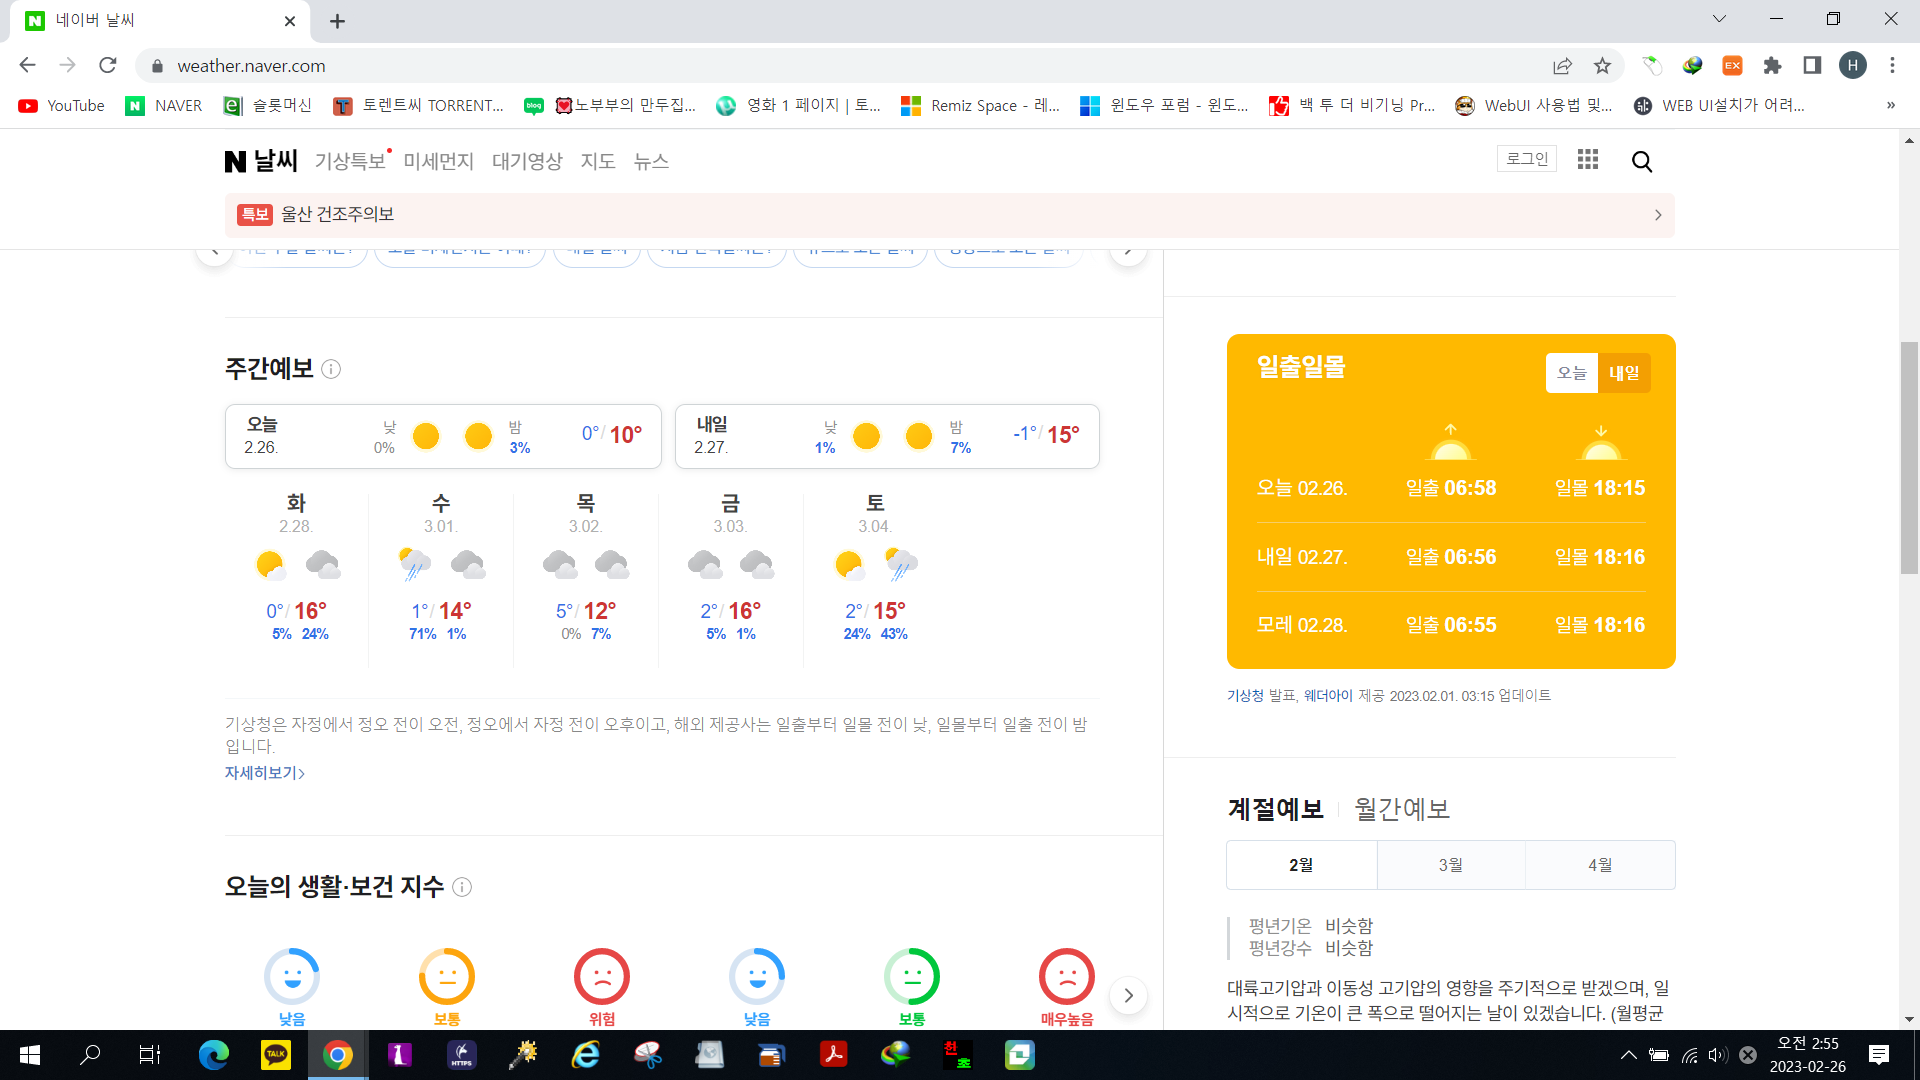Open the 웨더아이 provider link
This screenshot has width=1920, height=1080.
click(1328, 696)
